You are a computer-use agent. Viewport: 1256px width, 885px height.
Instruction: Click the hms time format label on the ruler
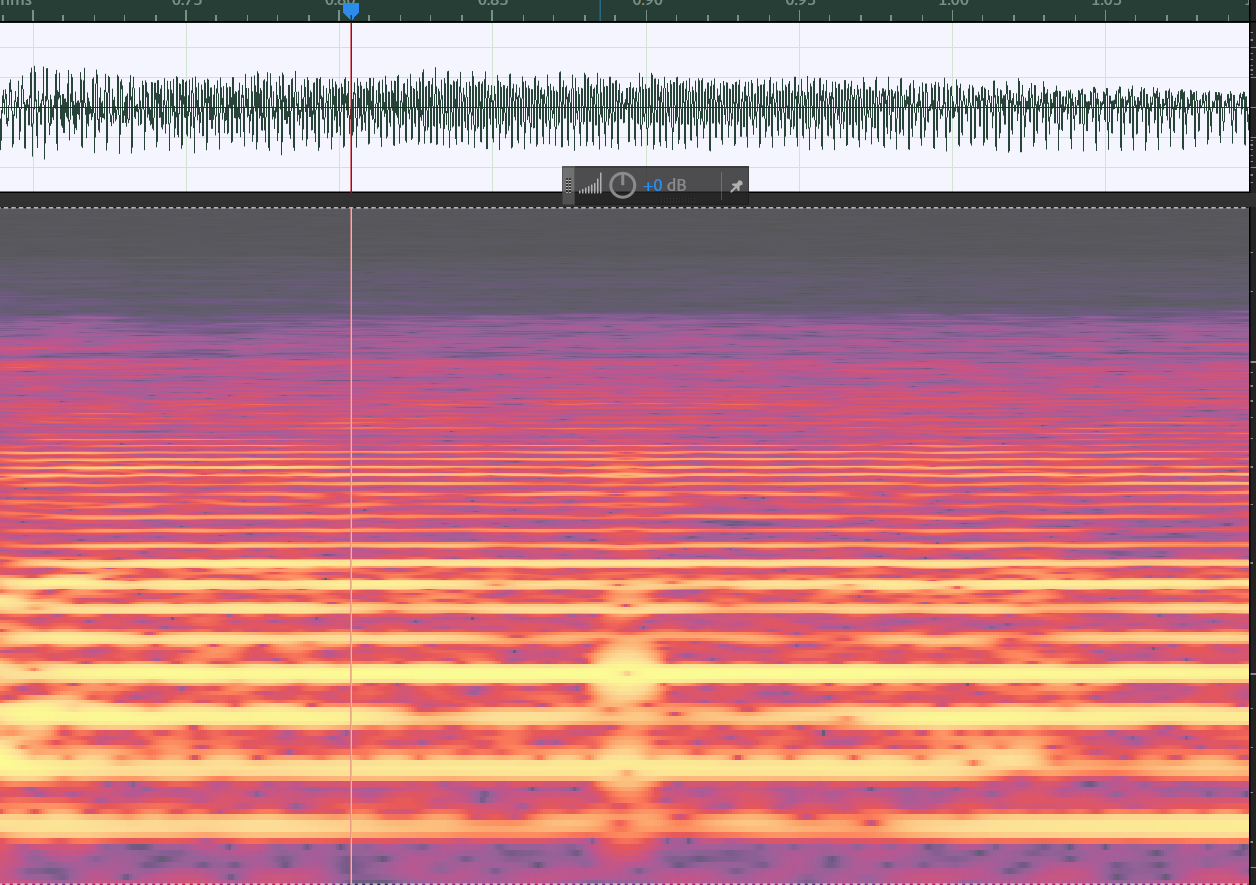coord(16,4)
